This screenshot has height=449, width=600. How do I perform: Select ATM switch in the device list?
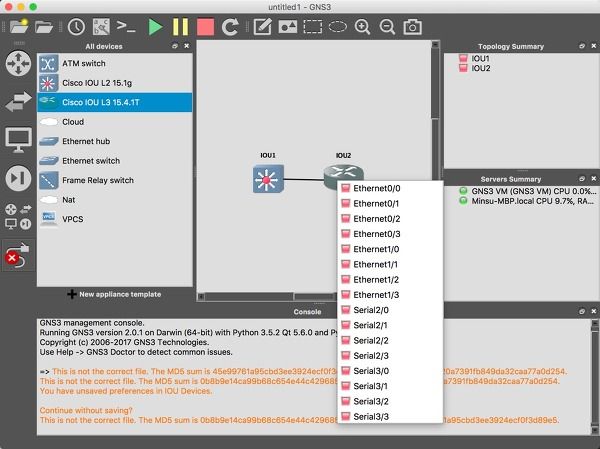click(x=115, y=64)
